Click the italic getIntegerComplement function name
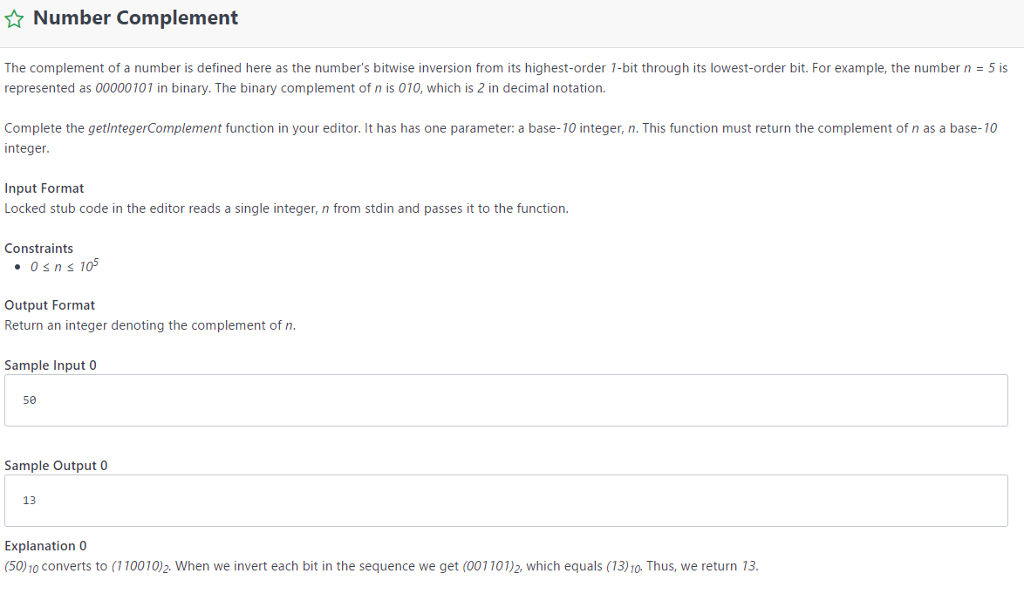1024x594 pixels. click(155, 129)
